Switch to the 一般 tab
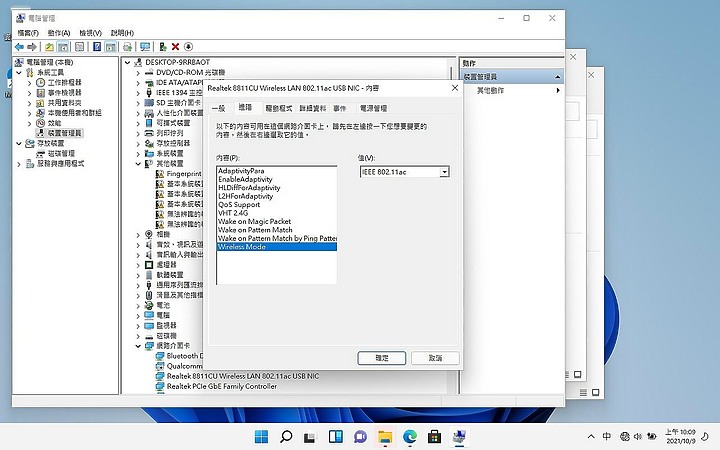This screenshot has height=450, width=720. tap(219, 108)
